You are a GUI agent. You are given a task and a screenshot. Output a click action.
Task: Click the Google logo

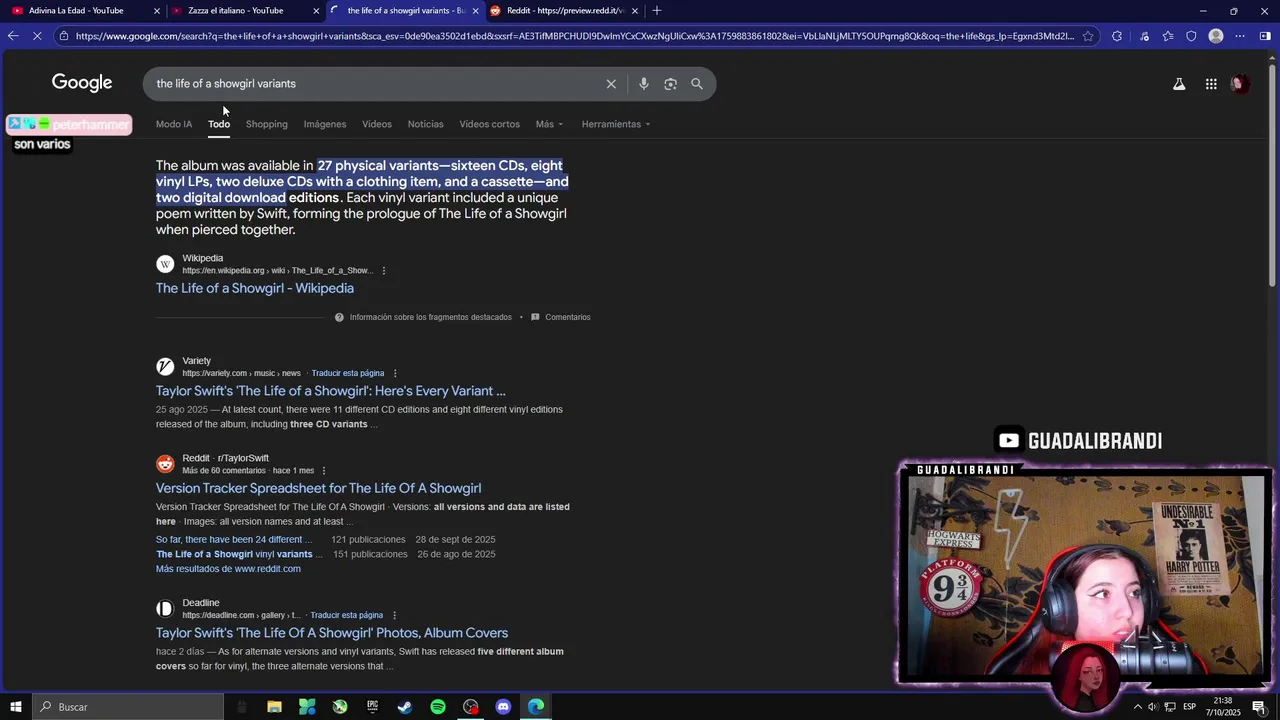pyautogui.click(x=82, y=83)
